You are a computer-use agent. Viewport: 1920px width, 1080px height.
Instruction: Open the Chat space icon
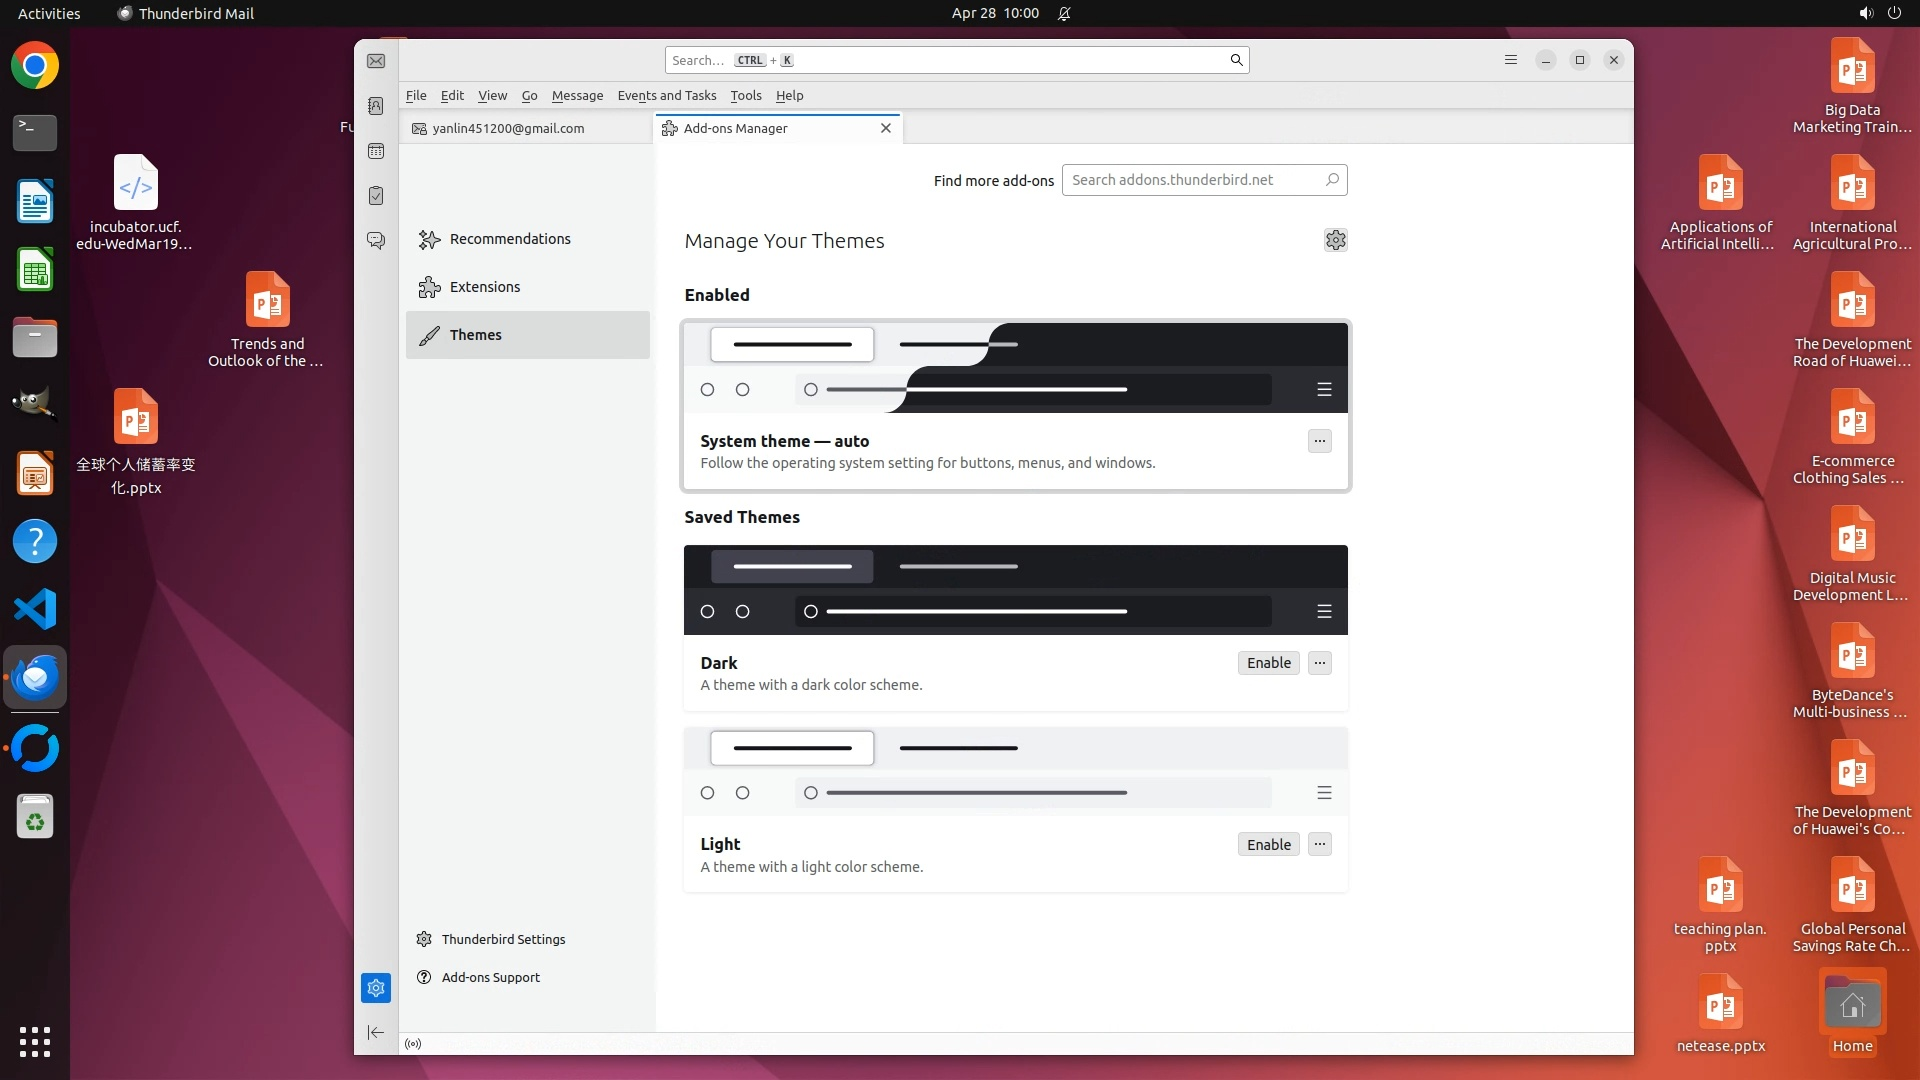tap(376, 241)
